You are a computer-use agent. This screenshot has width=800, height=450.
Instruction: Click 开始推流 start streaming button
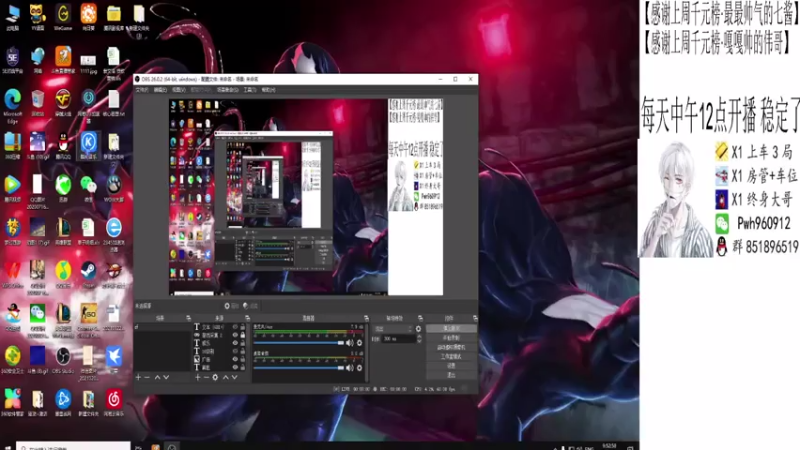point(451,329)
